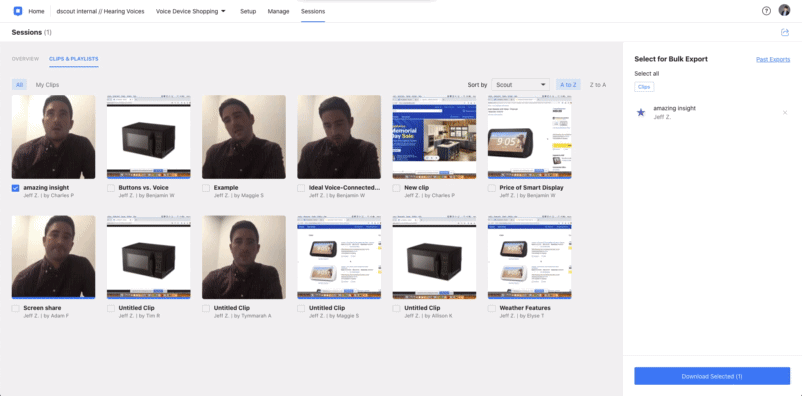802x396 pixels.
Task: Tick the Screen share clip checkbox
Action: (15, 309)
